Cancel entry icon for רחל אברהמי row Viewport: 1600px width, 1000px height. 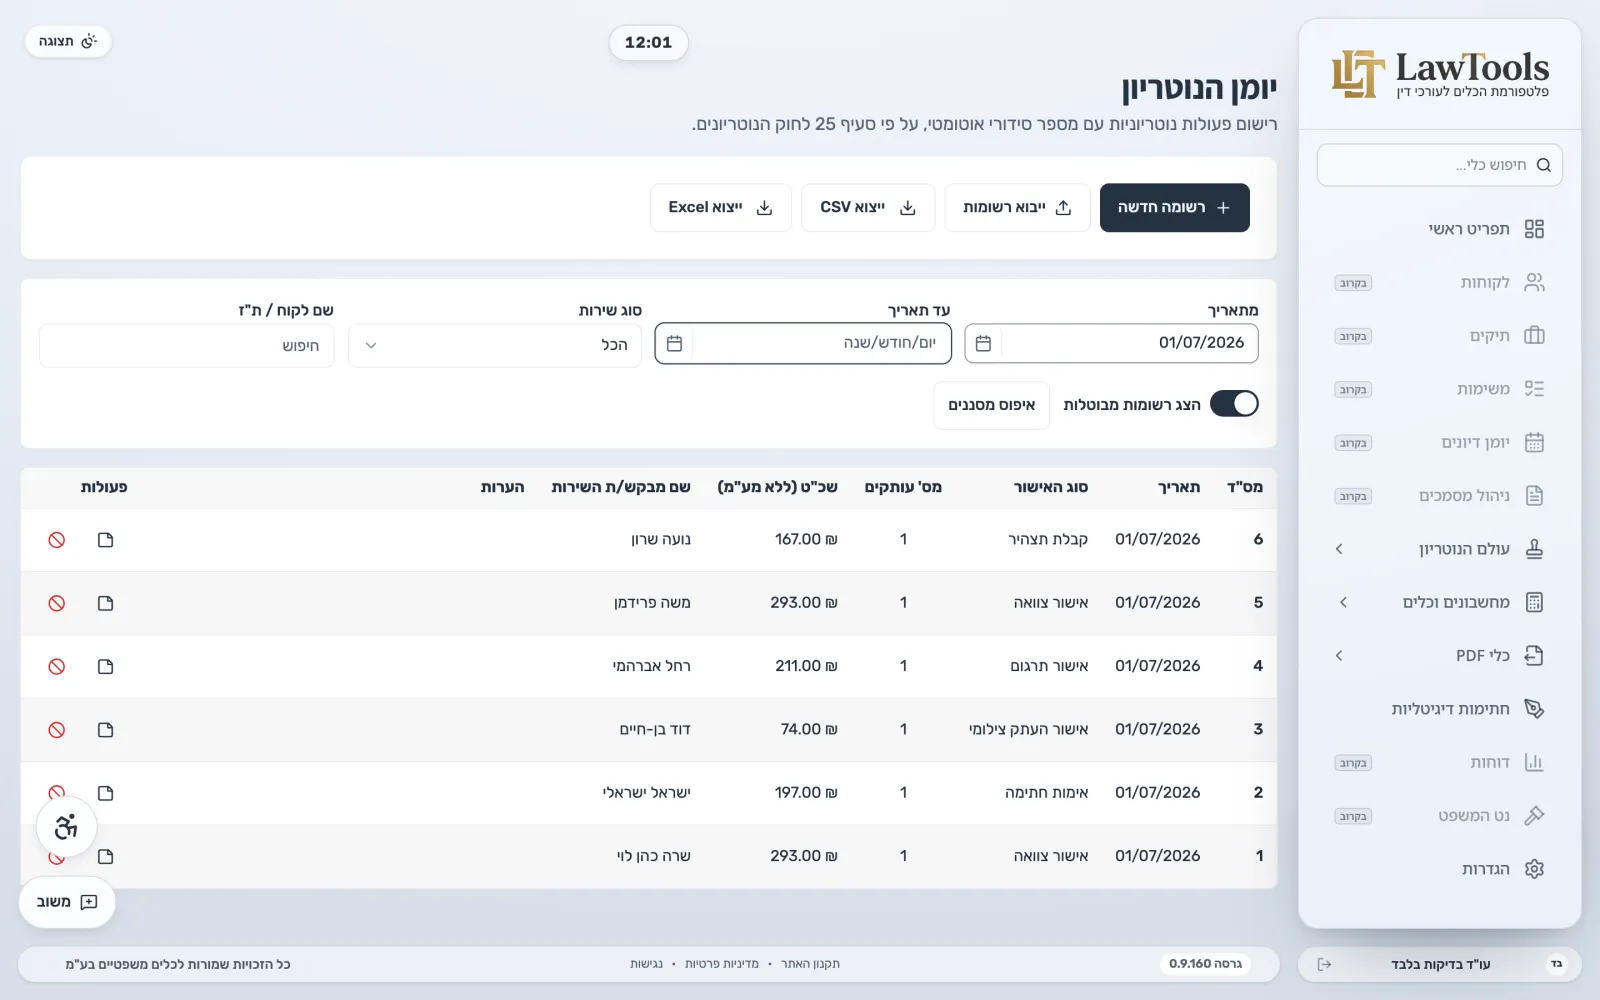pyautogui.click(x=57, y=666)
